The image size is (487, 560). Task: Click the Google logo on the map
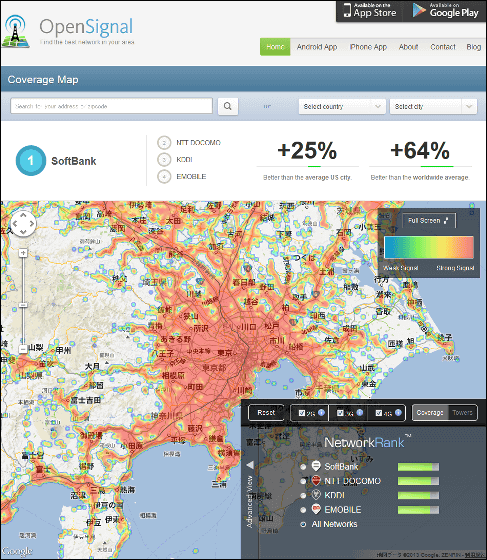click(x=17, y=551)
